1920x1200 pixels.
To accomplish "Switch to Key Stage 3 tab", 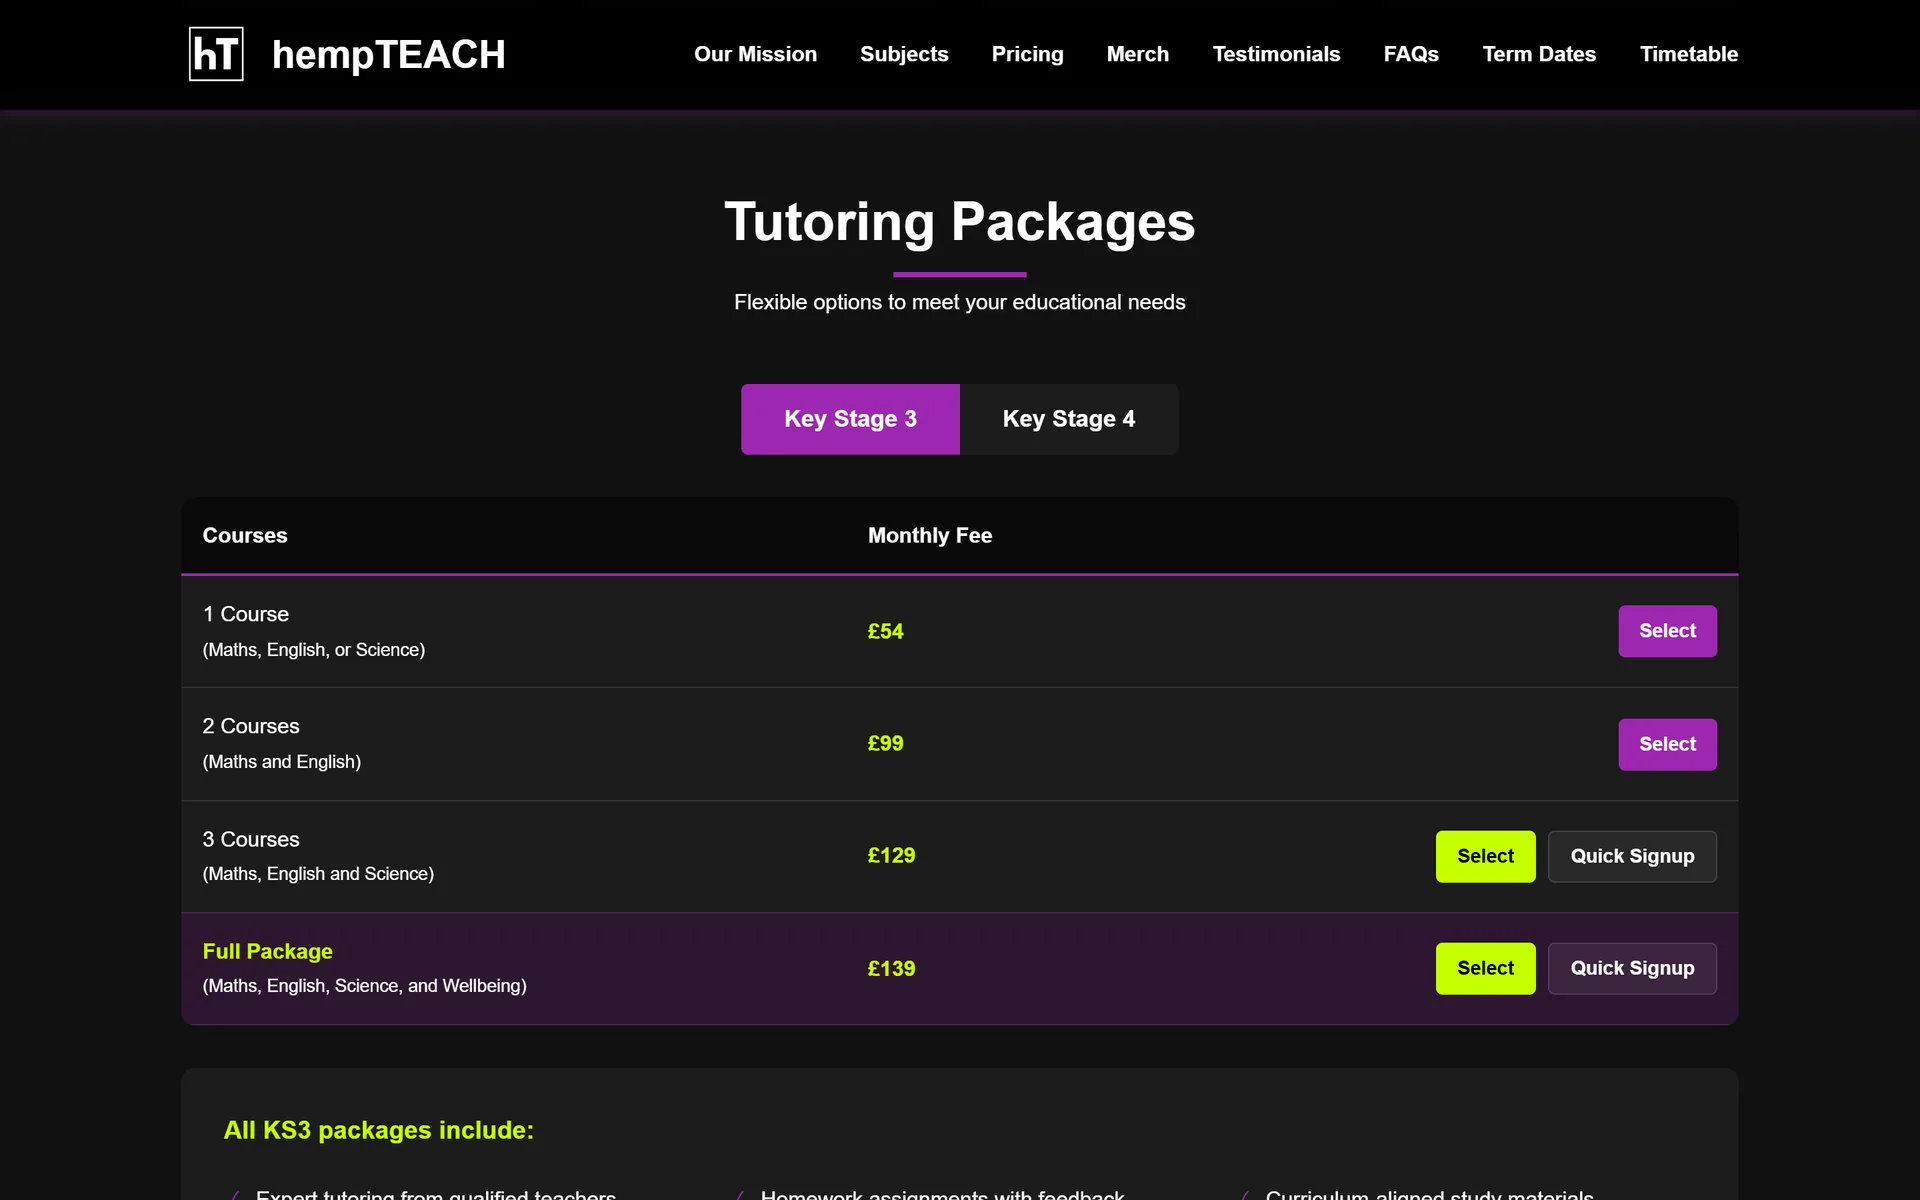I will (x=850, y=419).
